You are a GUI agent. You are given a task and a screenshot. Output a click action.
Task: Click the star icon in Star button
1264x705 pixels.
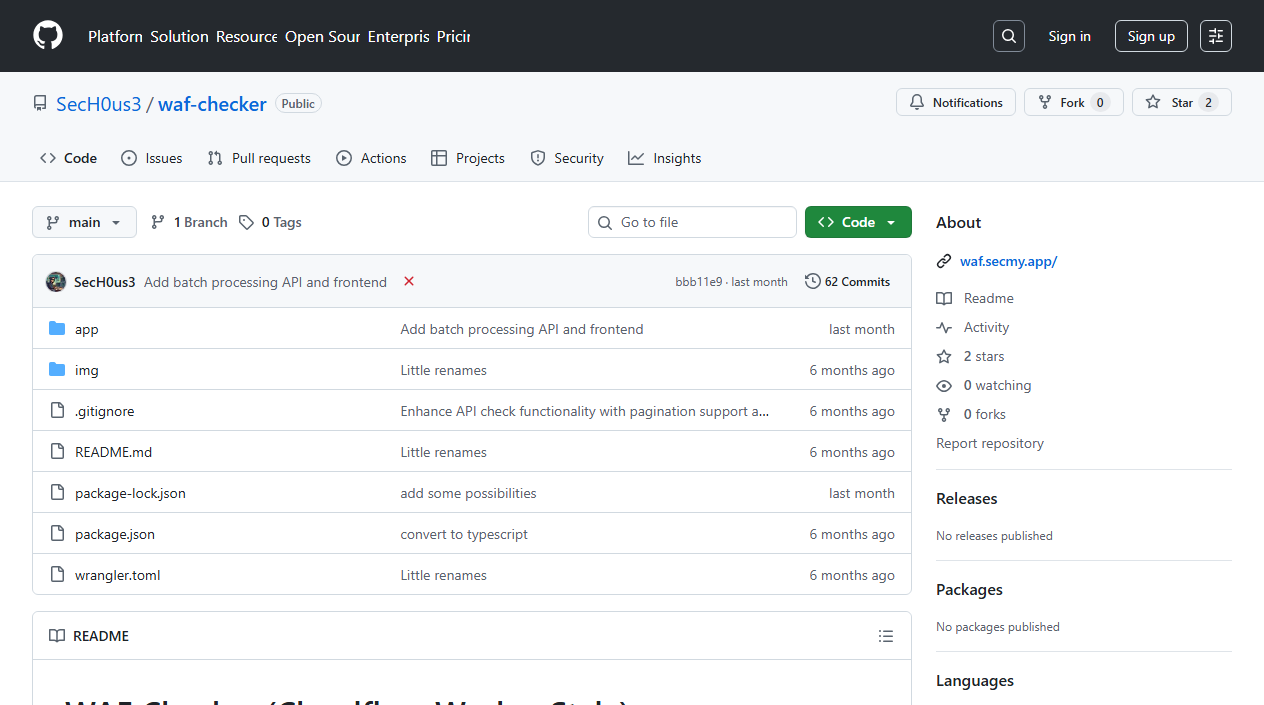tap(1153, 103)
